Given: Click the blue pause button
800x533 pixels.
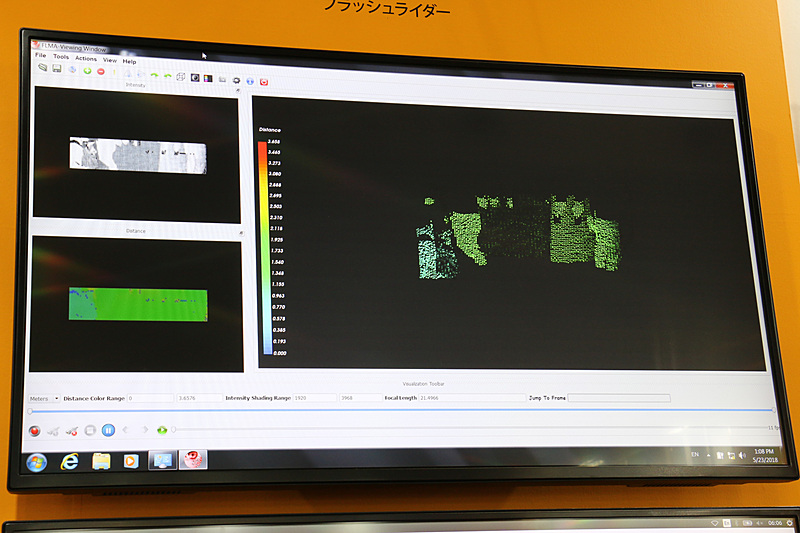Looking at the screenshot, I should click(108, 430).
